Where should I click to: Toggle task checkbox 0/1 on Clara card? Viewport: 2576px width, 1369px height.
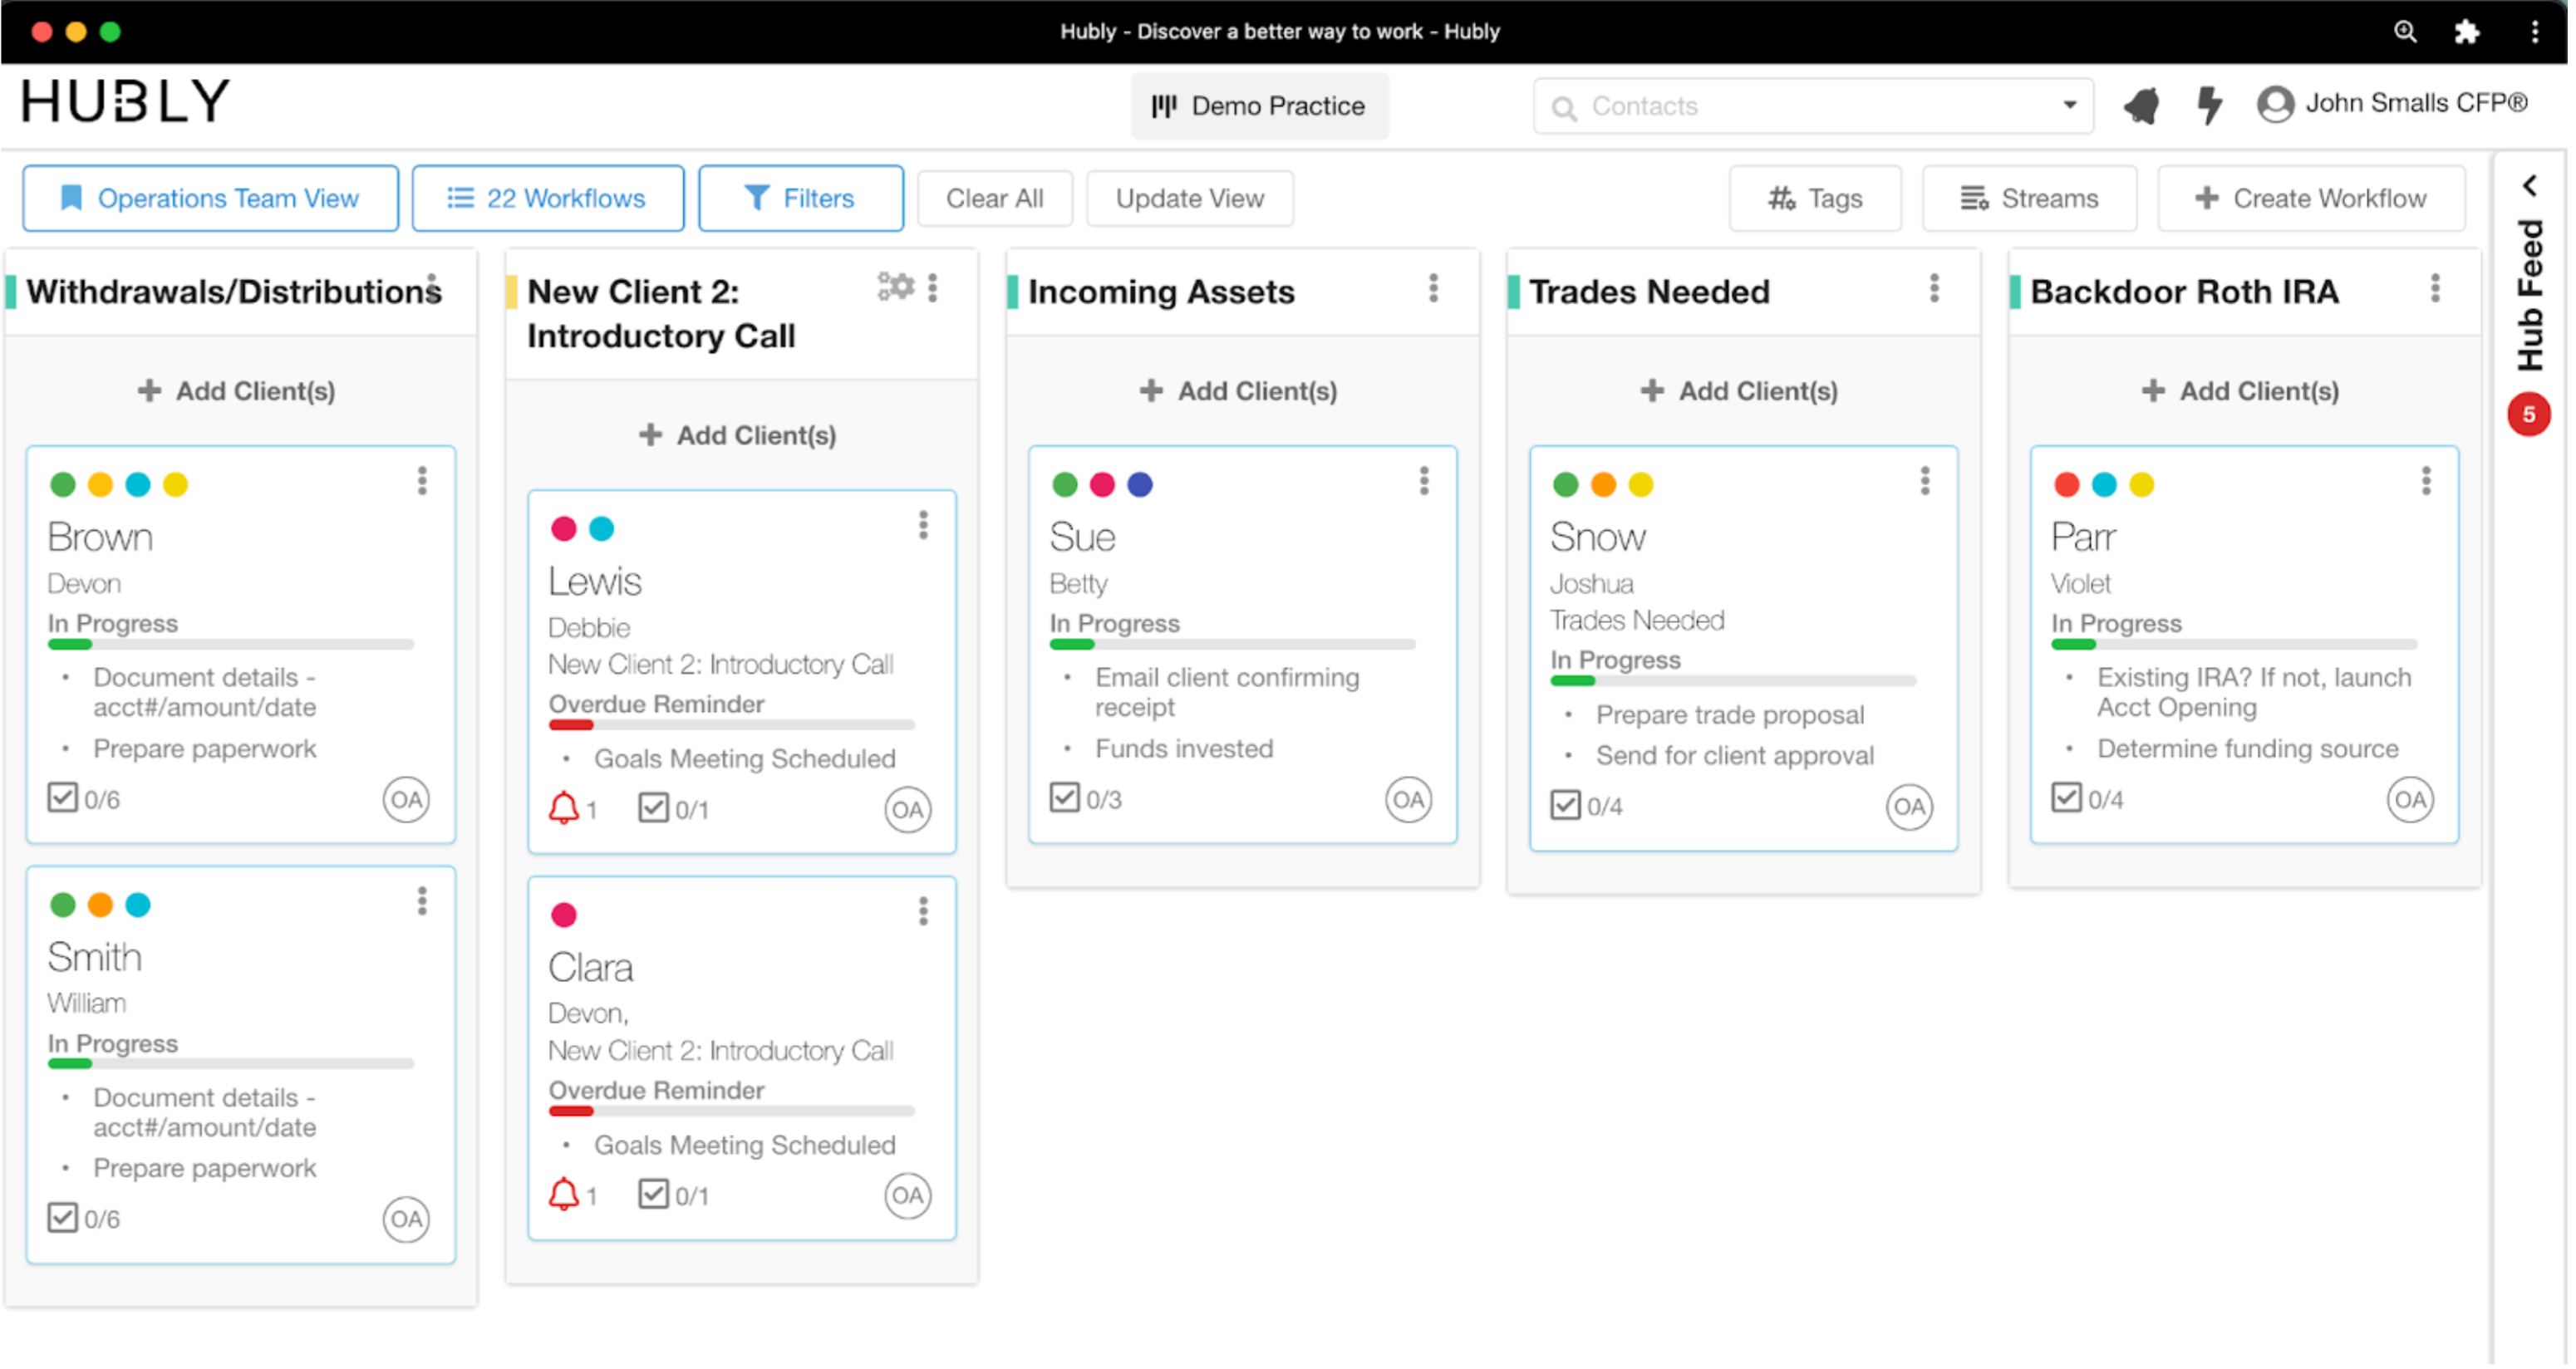653,1193
